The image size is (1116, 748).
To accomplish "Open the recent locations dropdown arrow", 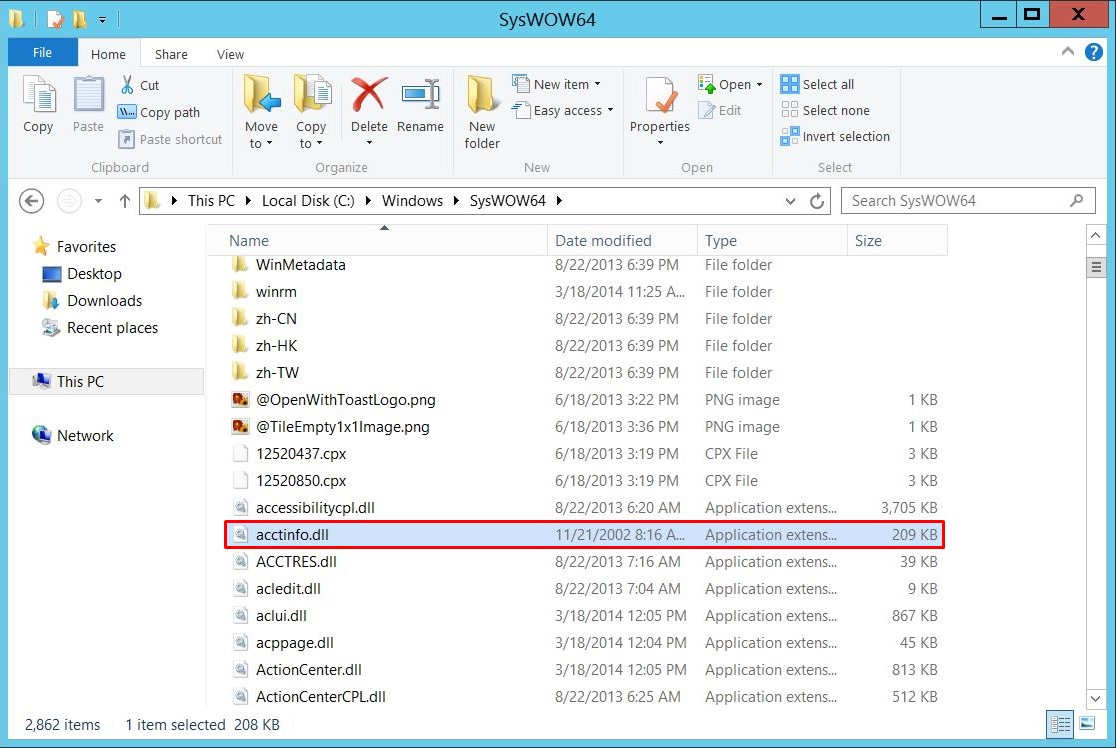I will (x=98, y=201).
